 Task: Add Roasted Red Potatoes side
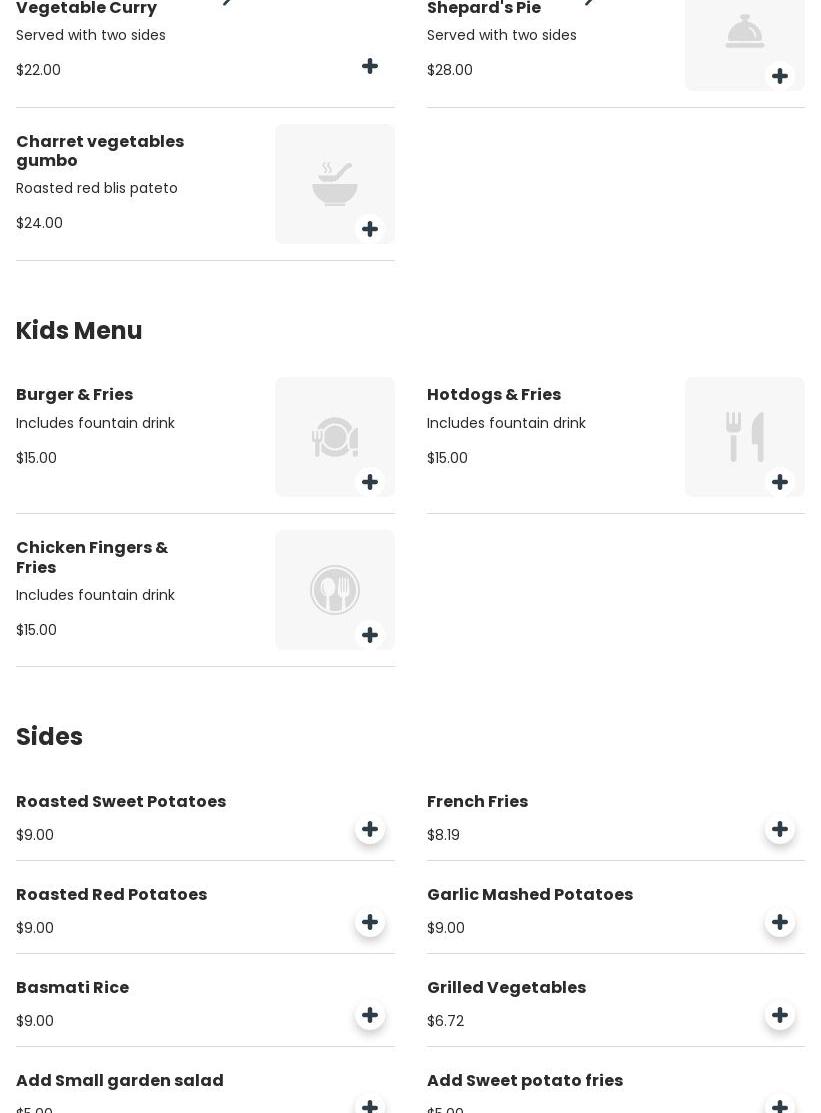point(370,923)
